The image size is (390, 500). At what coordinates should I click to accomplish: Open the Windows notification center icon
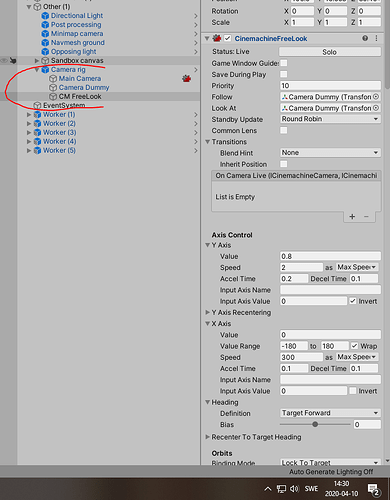374,489
